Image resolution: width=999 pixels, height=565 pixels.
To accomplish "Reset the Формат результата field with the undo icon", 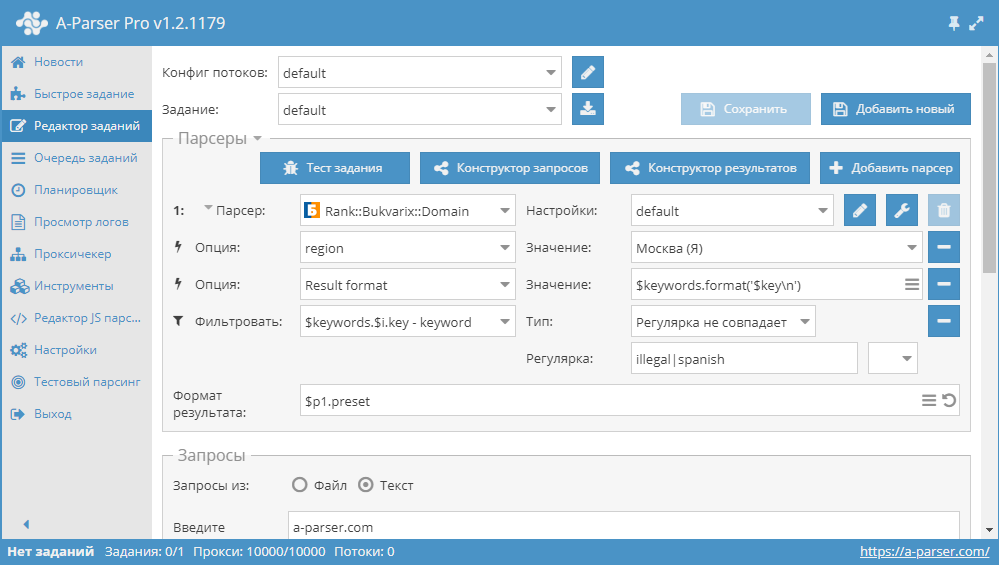I will [x=949, y=400].
